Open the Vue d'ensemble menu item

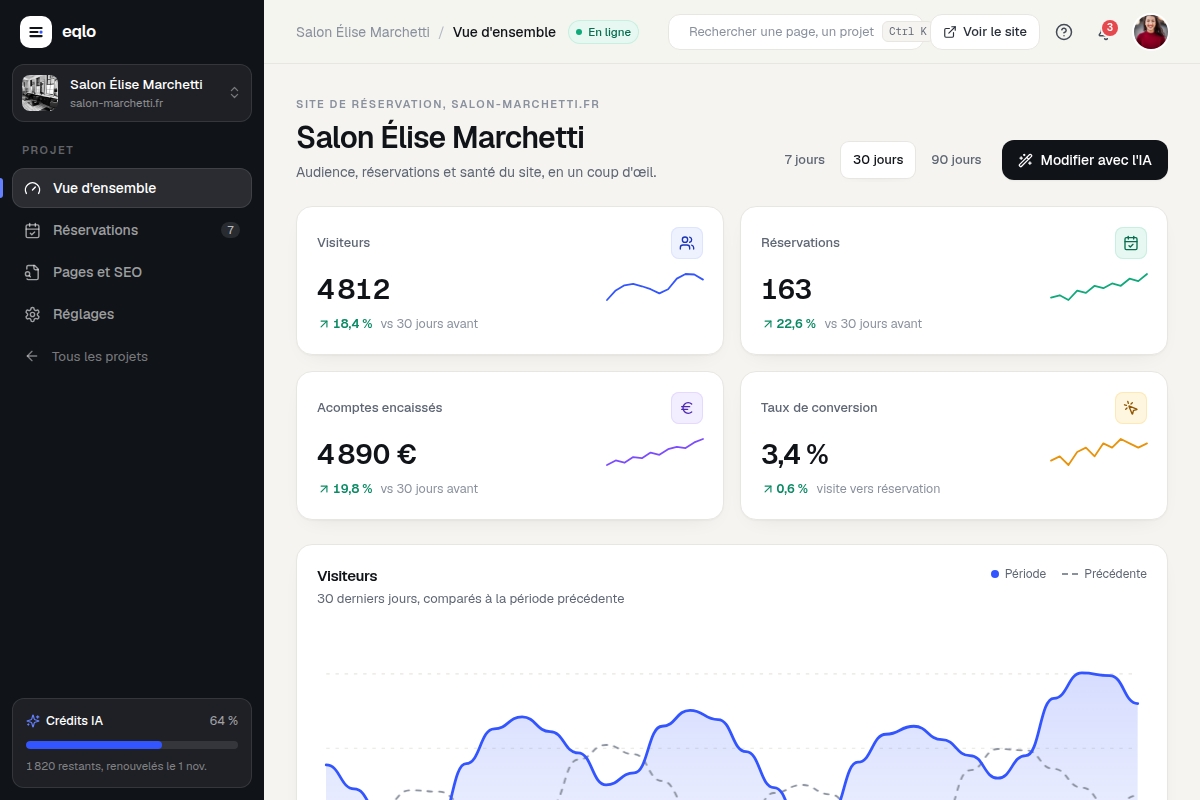(132, 188)
